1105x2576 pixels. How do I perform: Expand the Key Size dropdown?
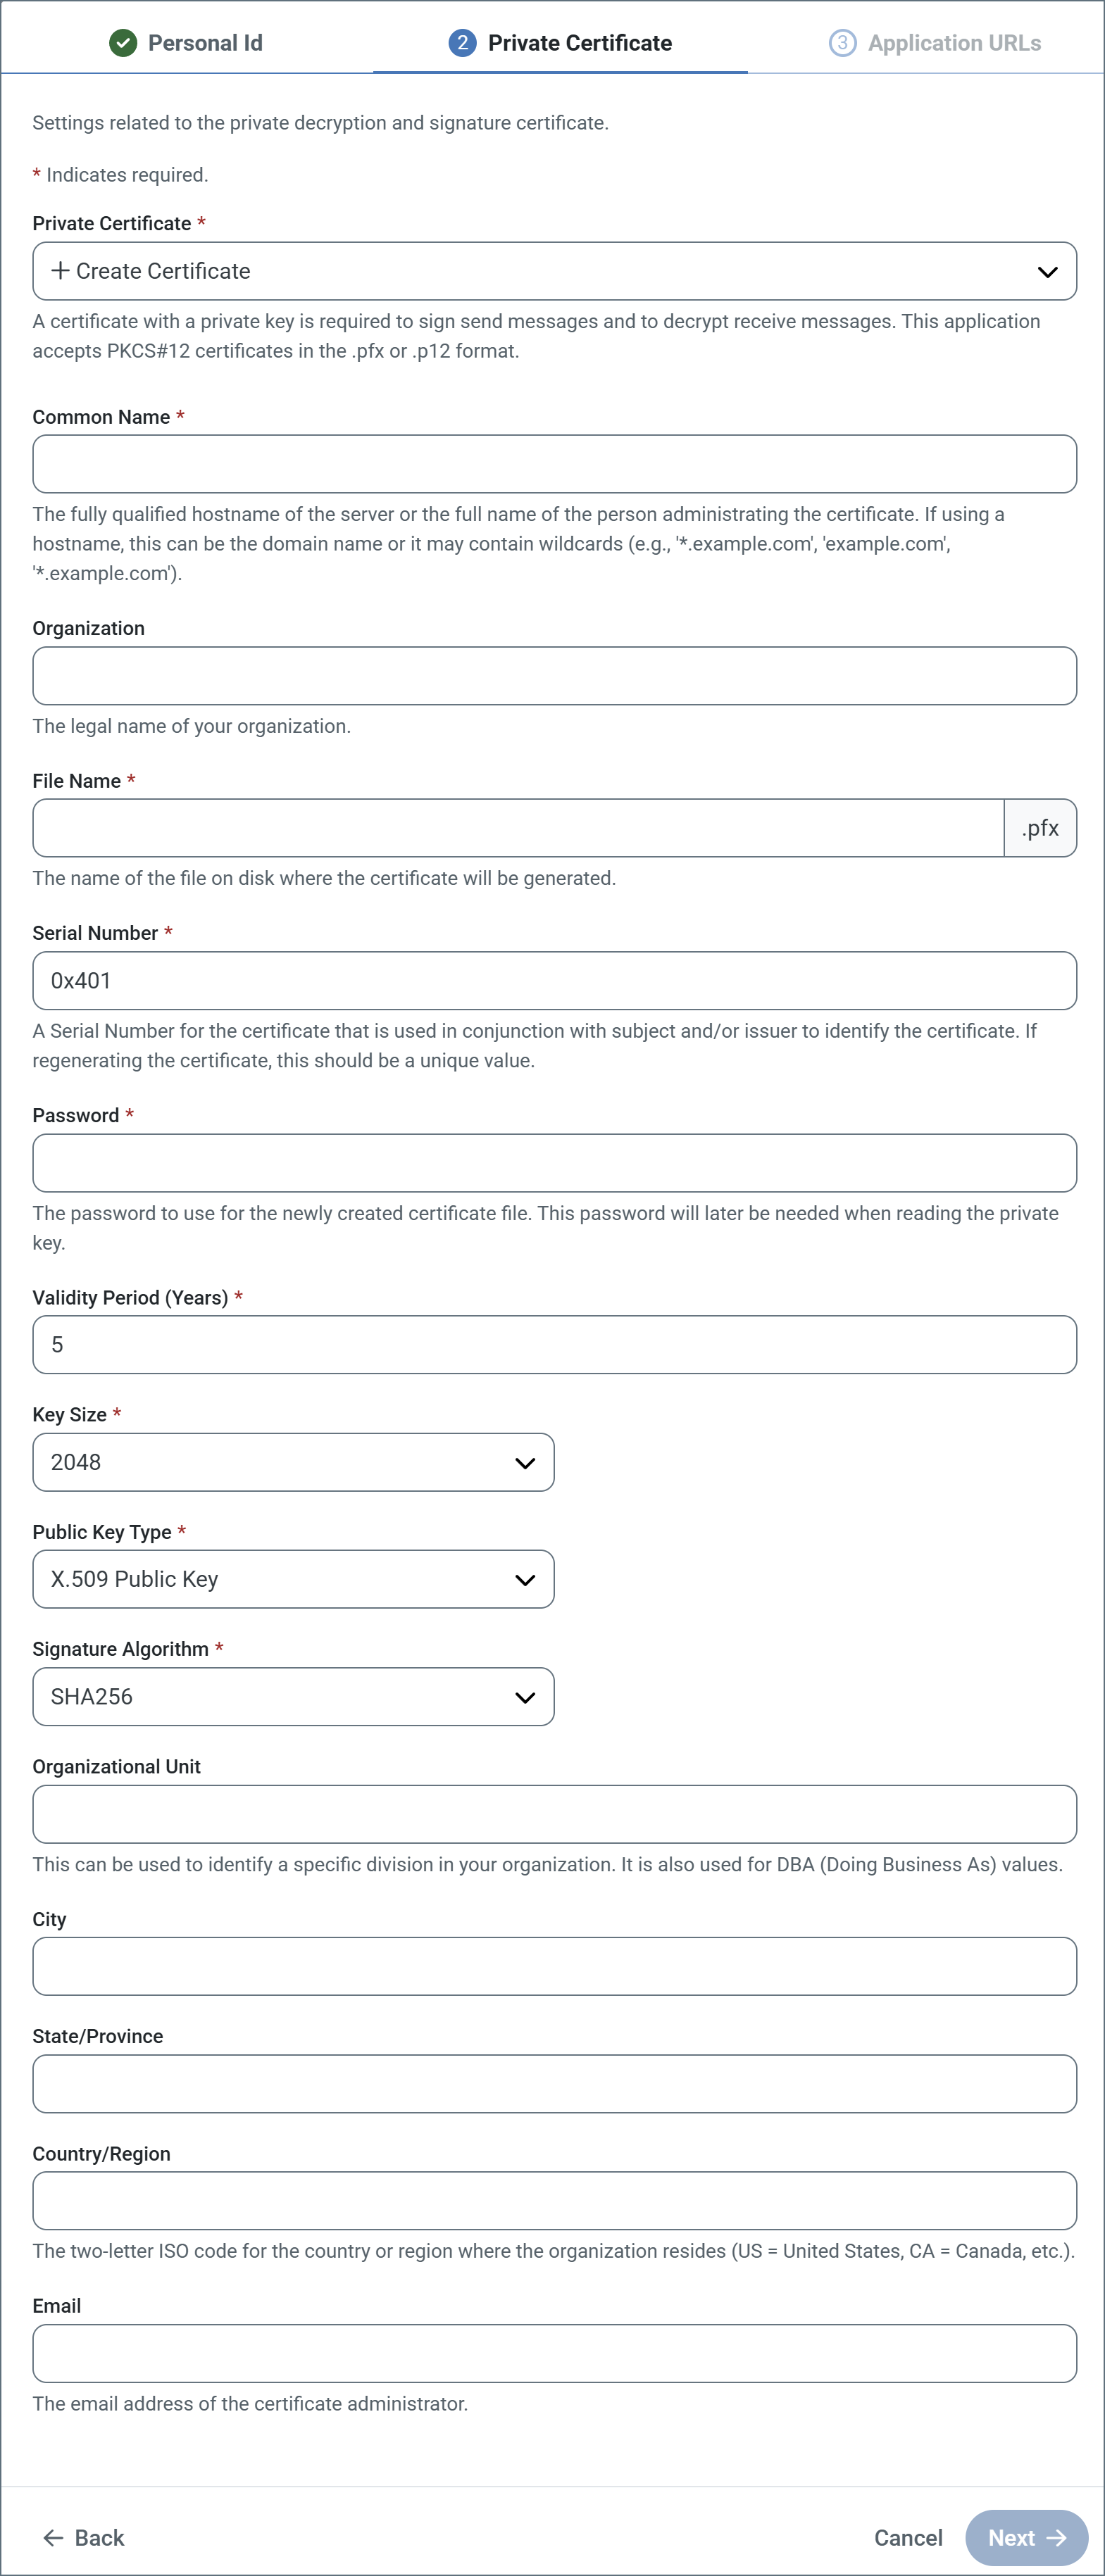pyautogui.click(x=293, y=1462)
